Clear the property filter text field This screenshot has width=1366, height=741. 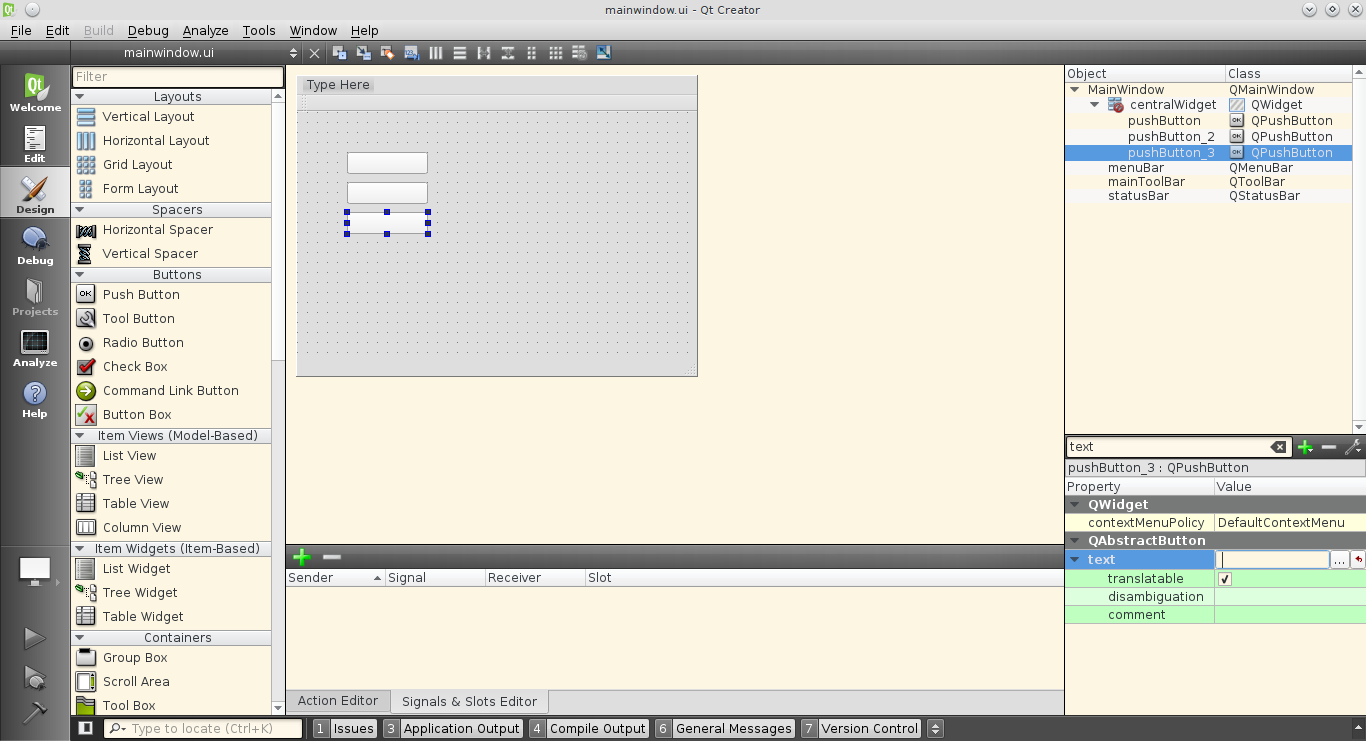(x=1278, y=447)
